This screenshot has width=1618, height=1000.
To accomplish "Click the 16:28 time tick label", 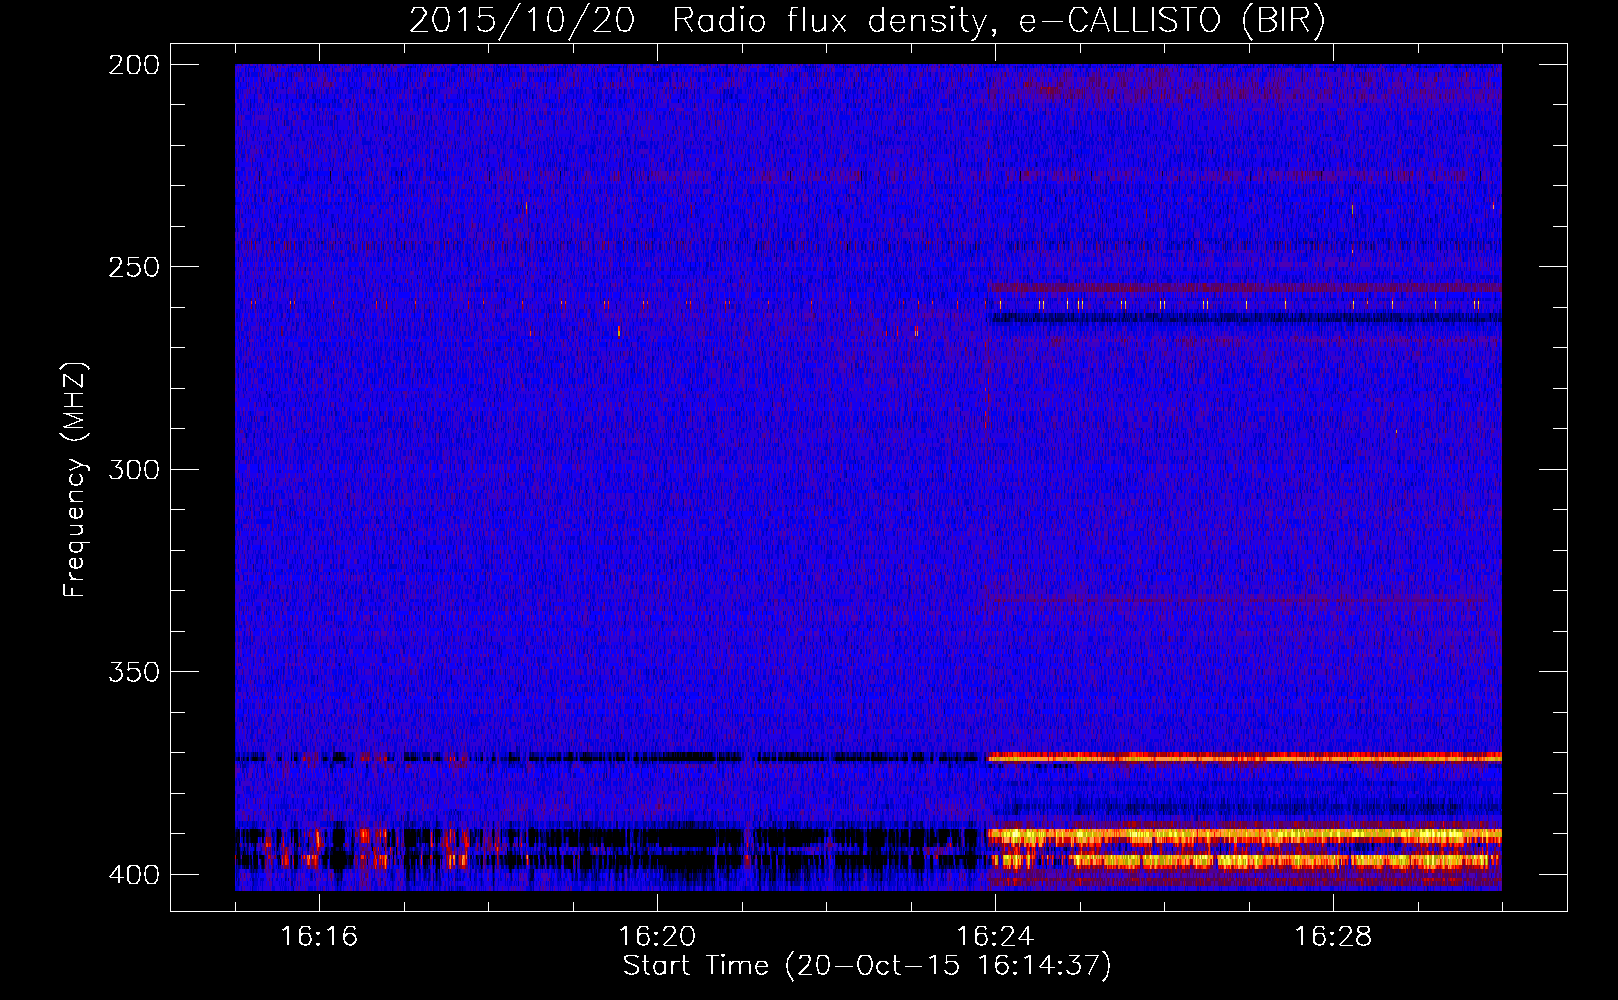I will (x=1333, y=936).
